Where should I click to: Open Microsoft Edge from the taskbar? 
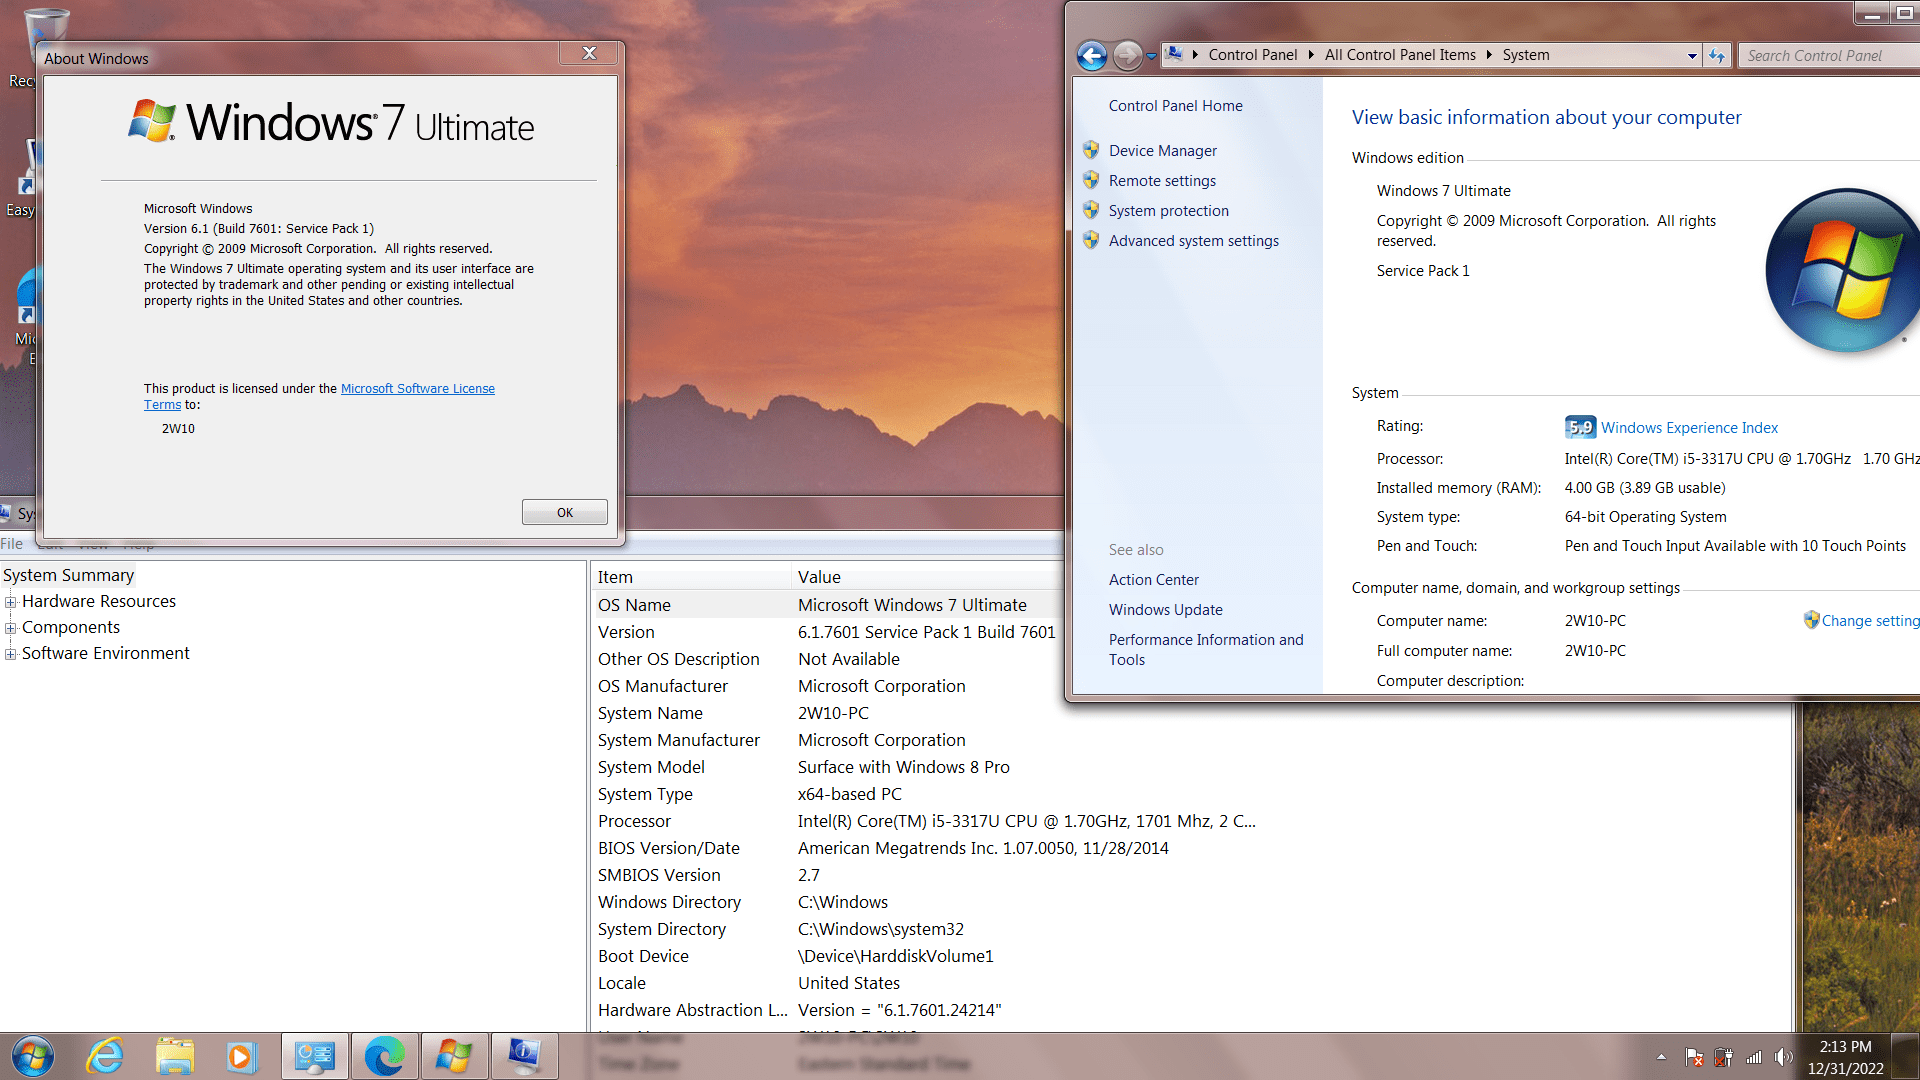point(384,1055)
